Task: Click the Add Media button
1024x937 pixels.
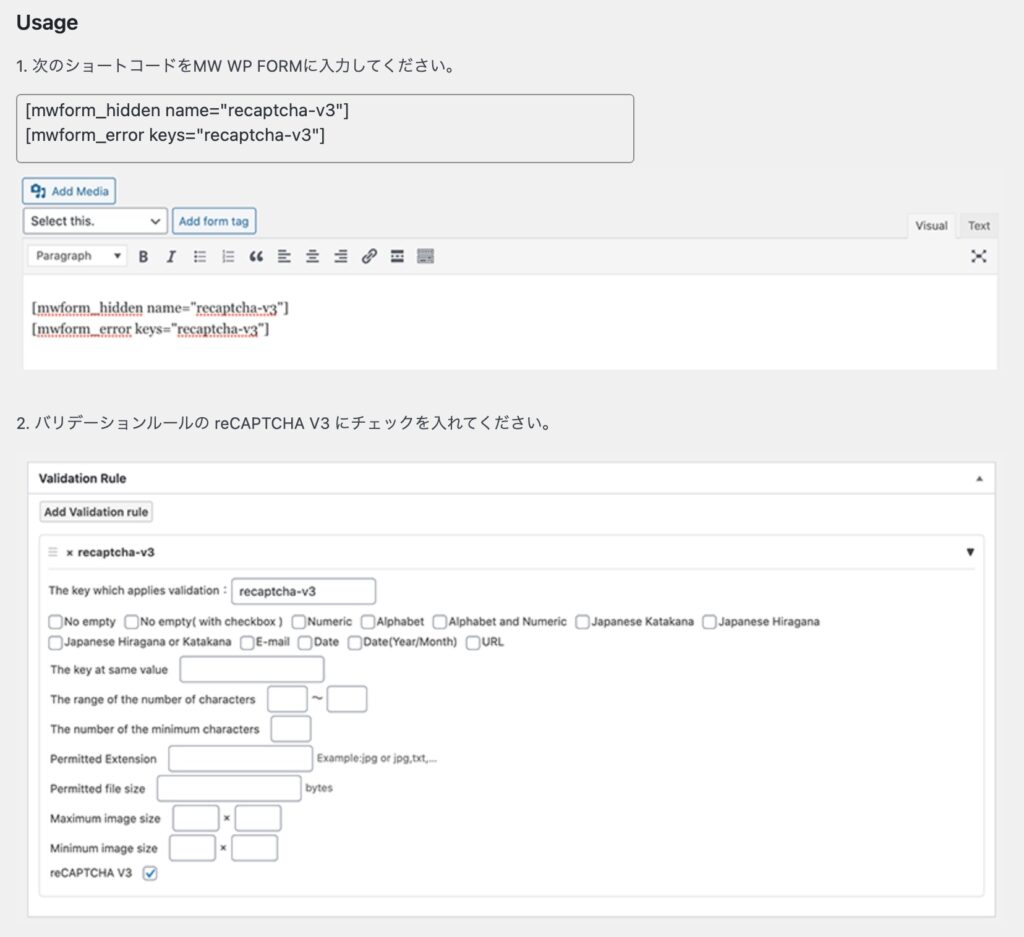Action: [x=69, y=191]
